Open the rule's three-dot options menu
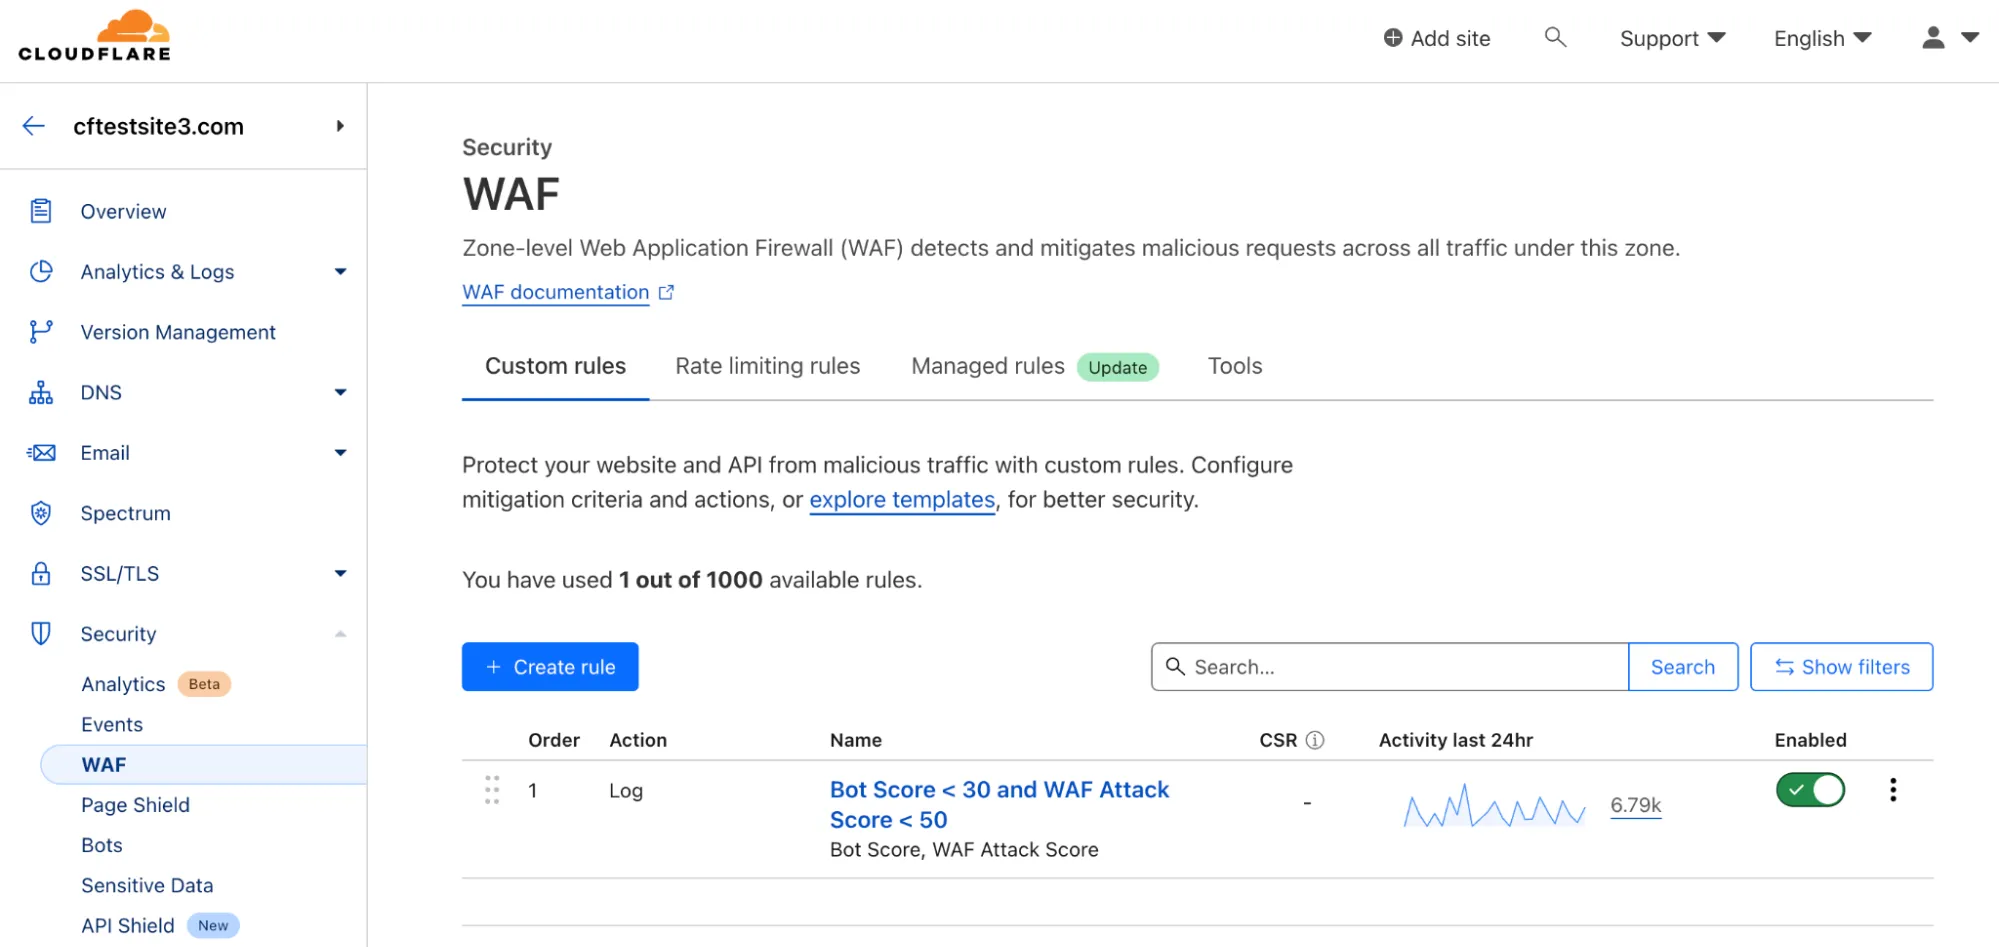 pos(1893,790)
